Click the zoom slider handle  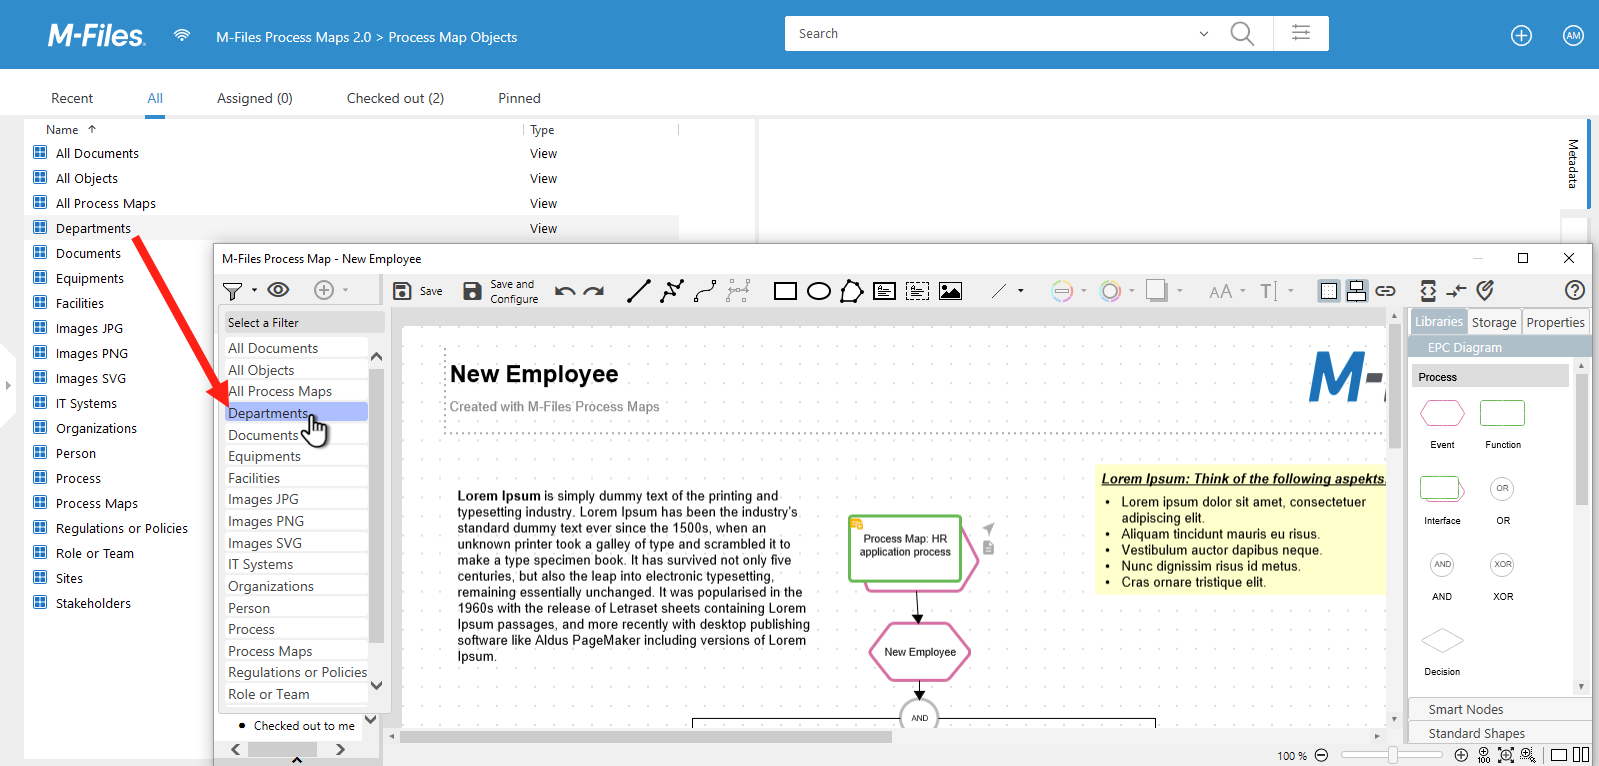pyautogui.click(x=1392, y=755)
